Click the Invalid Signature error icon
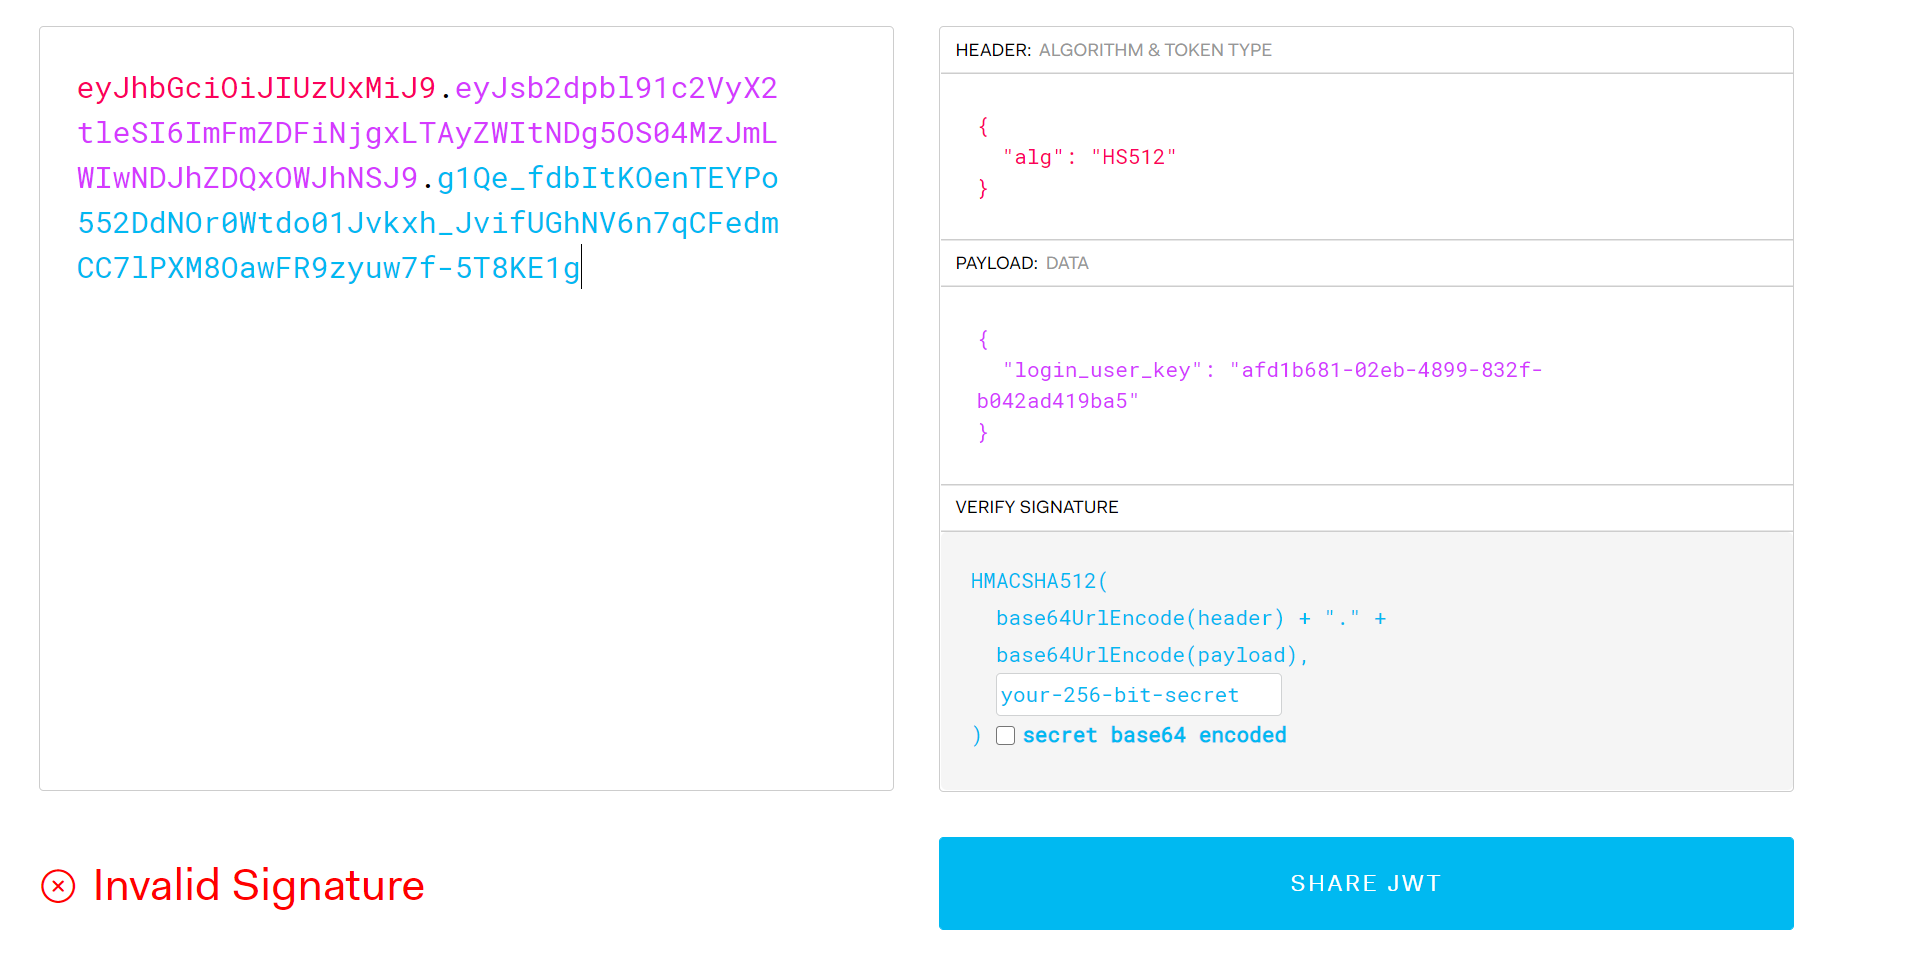Viewport: 1909px width, 970px height. point(58,886)
